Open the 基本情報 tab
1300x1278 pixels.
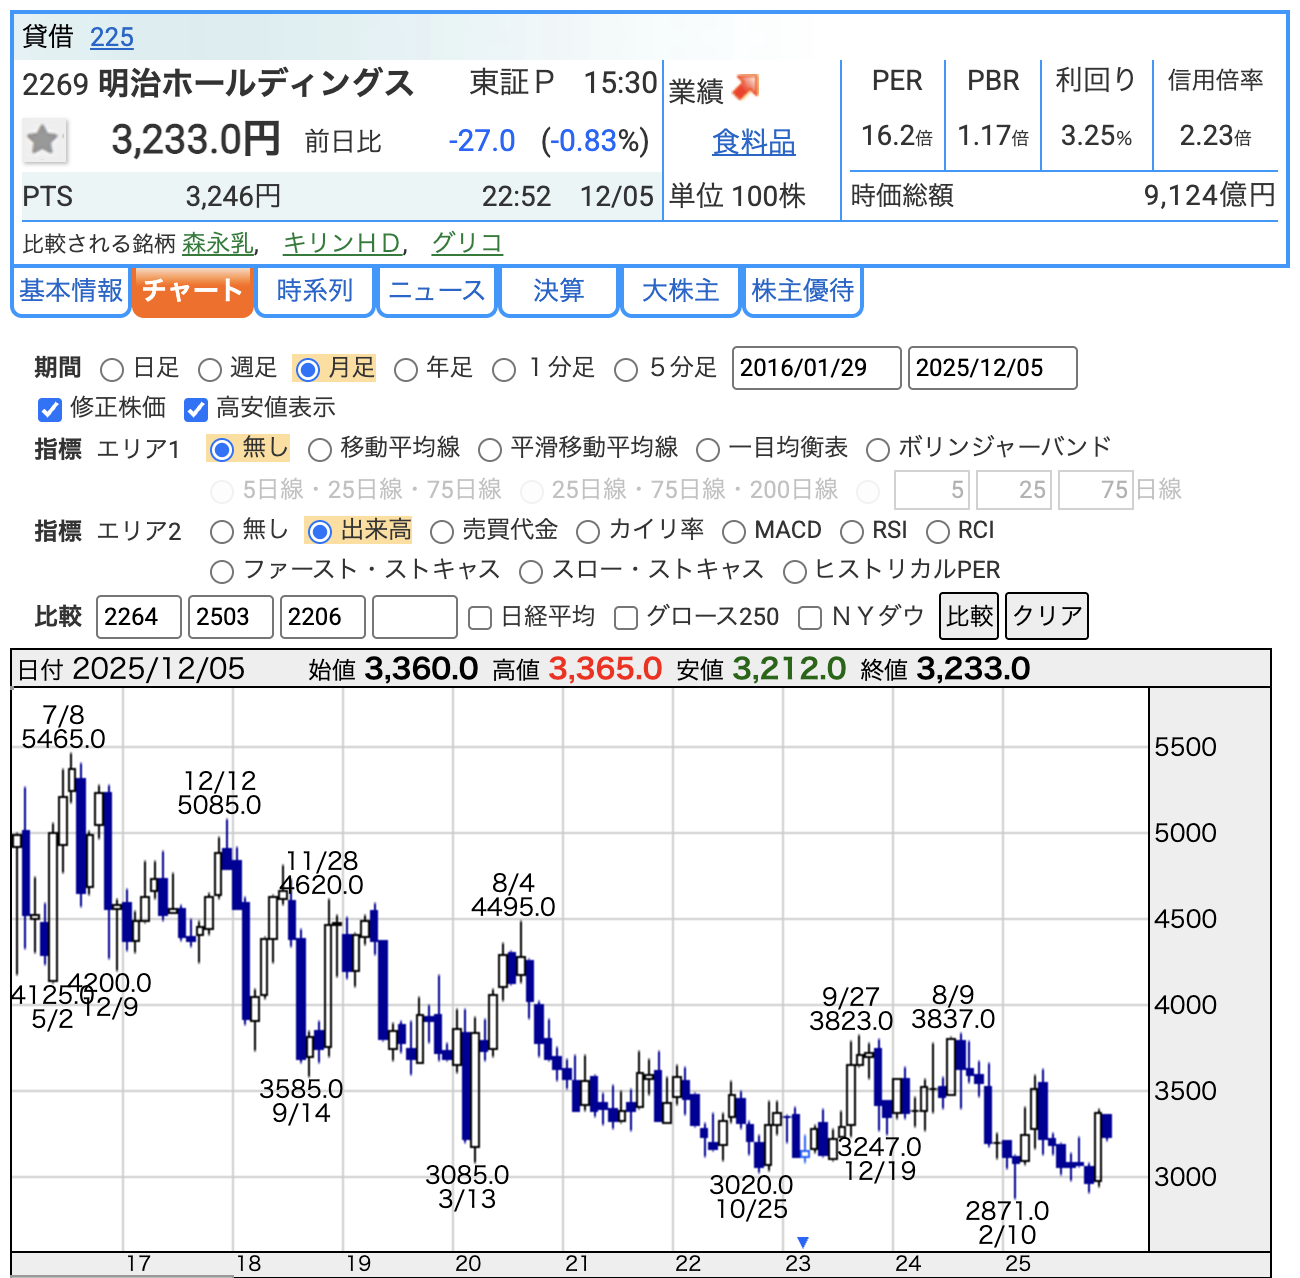click(x=71, y=291)
